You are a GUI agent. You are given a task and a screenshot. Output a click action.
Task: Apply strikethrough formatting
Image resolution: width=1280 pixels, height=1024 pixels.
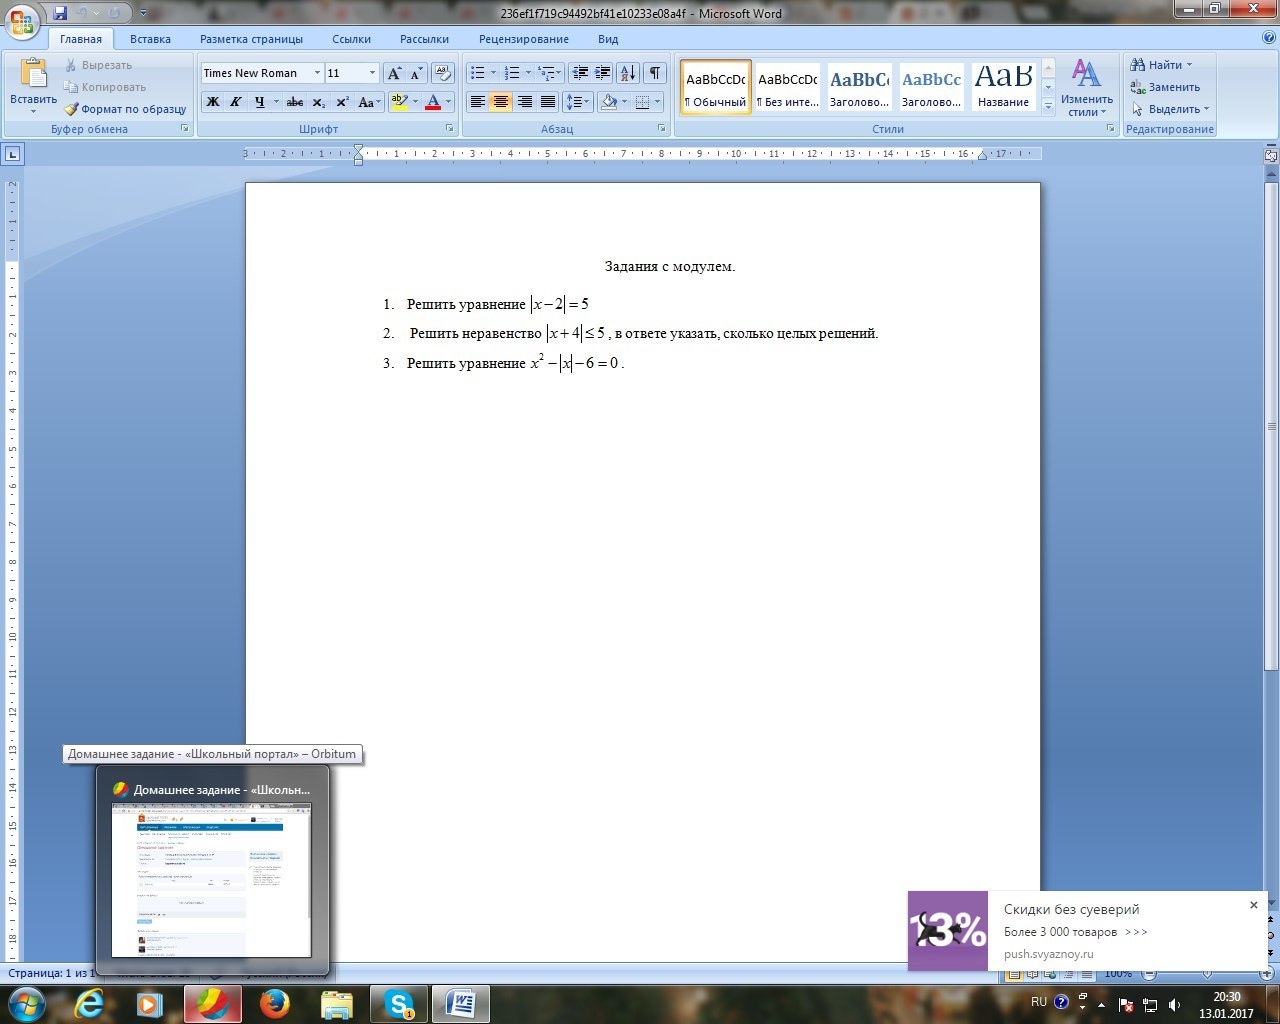[x=295, y=102]
